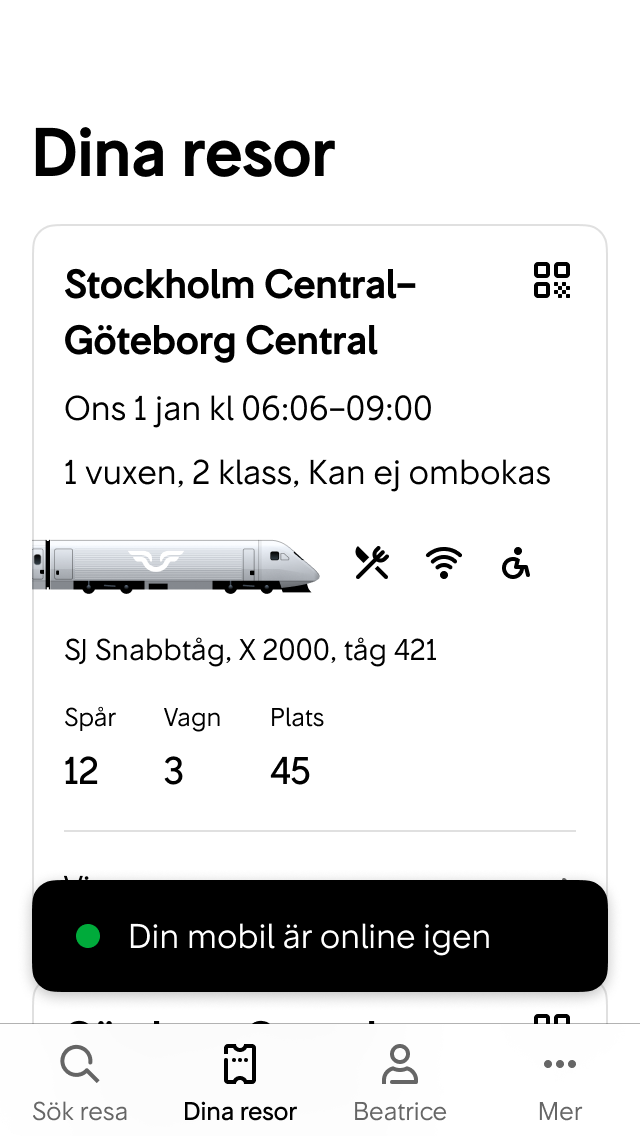This screenshot has width=640, height=1136.
Task: Tap the WiFi availability icon
Action: [443, 563]
